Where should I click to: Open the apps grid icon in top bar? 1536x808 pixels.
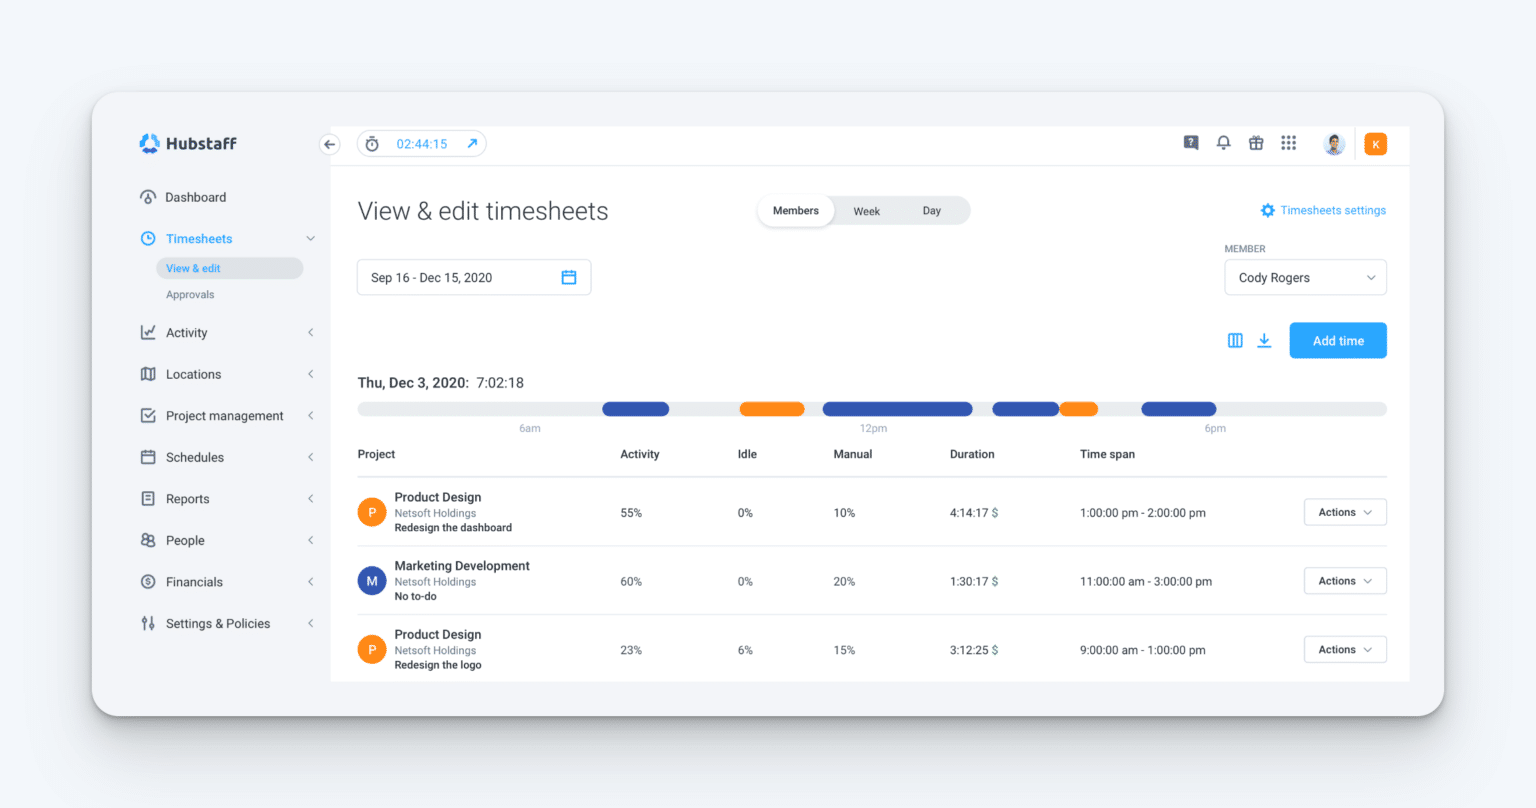1289,143
